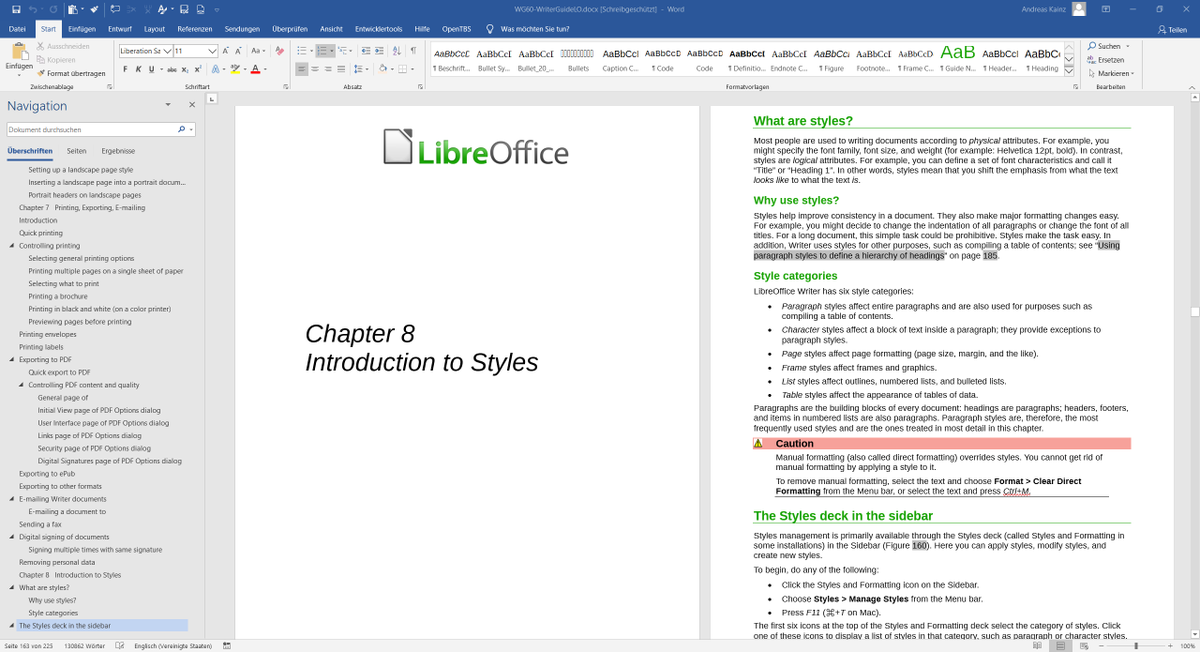Click the large Einfügen paste icon
The height and width of the screenshot is (652, 1200).
(x=18, y=51)
